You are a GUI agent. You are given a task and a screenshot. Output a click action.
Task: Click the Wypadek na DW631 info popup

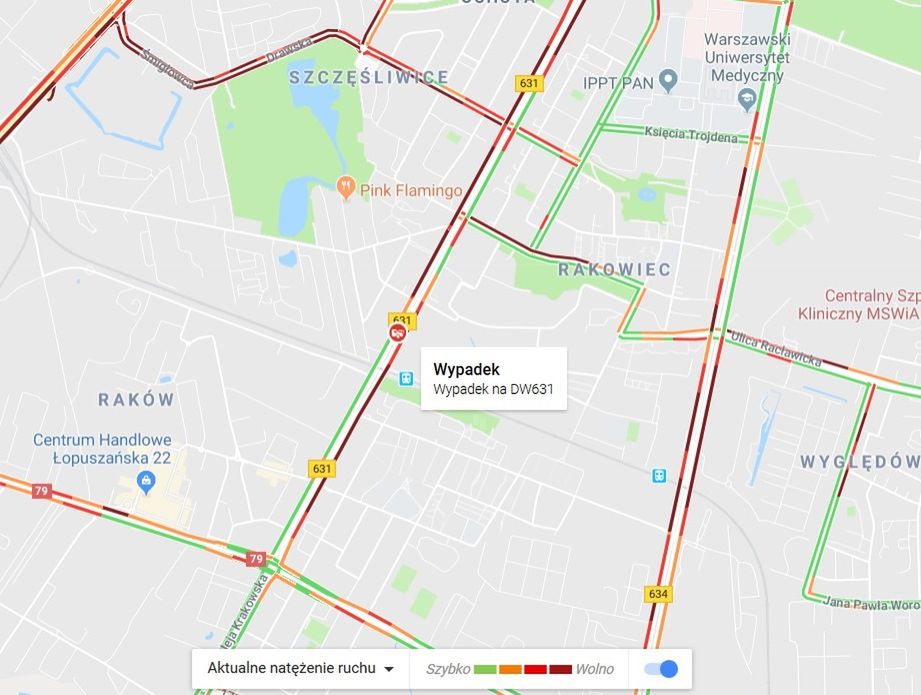(493, 378)
